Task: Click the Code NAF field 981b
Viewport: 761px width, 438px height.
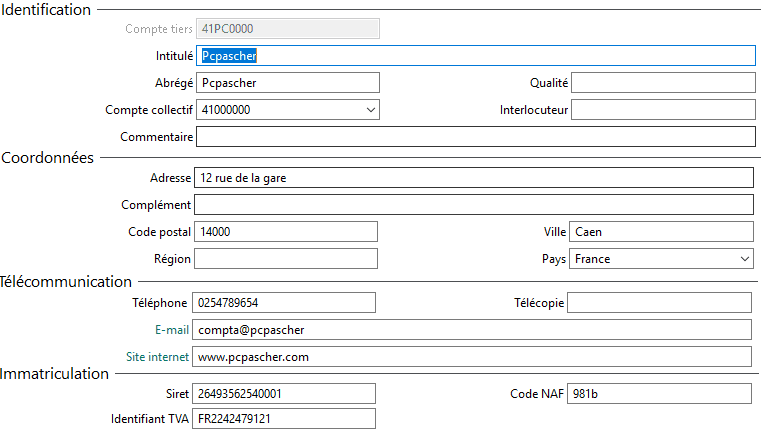Action: pyautogui.click(x=659, y=393)
